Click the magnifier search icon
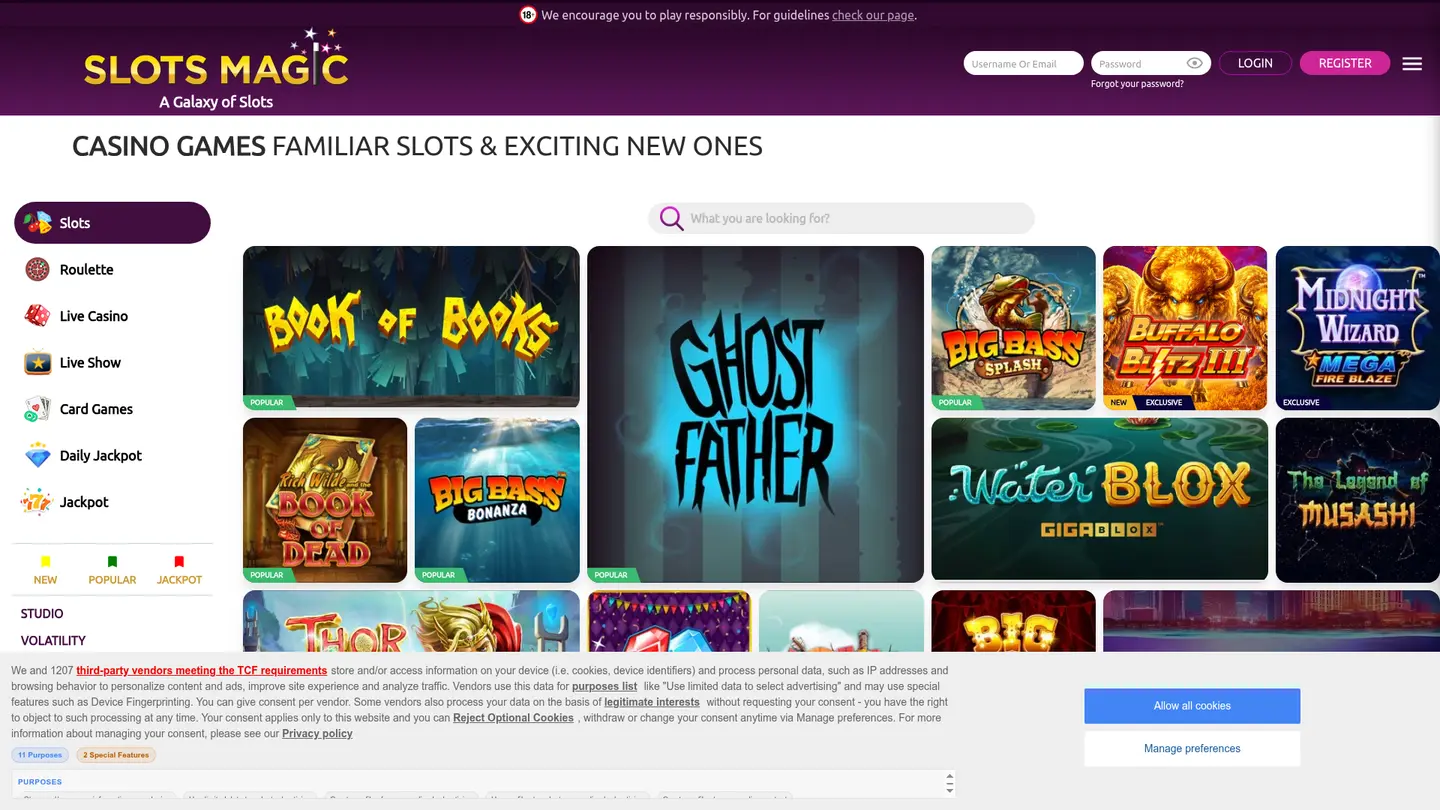This screenshot has height=810, width=1440. coord(672,218)
